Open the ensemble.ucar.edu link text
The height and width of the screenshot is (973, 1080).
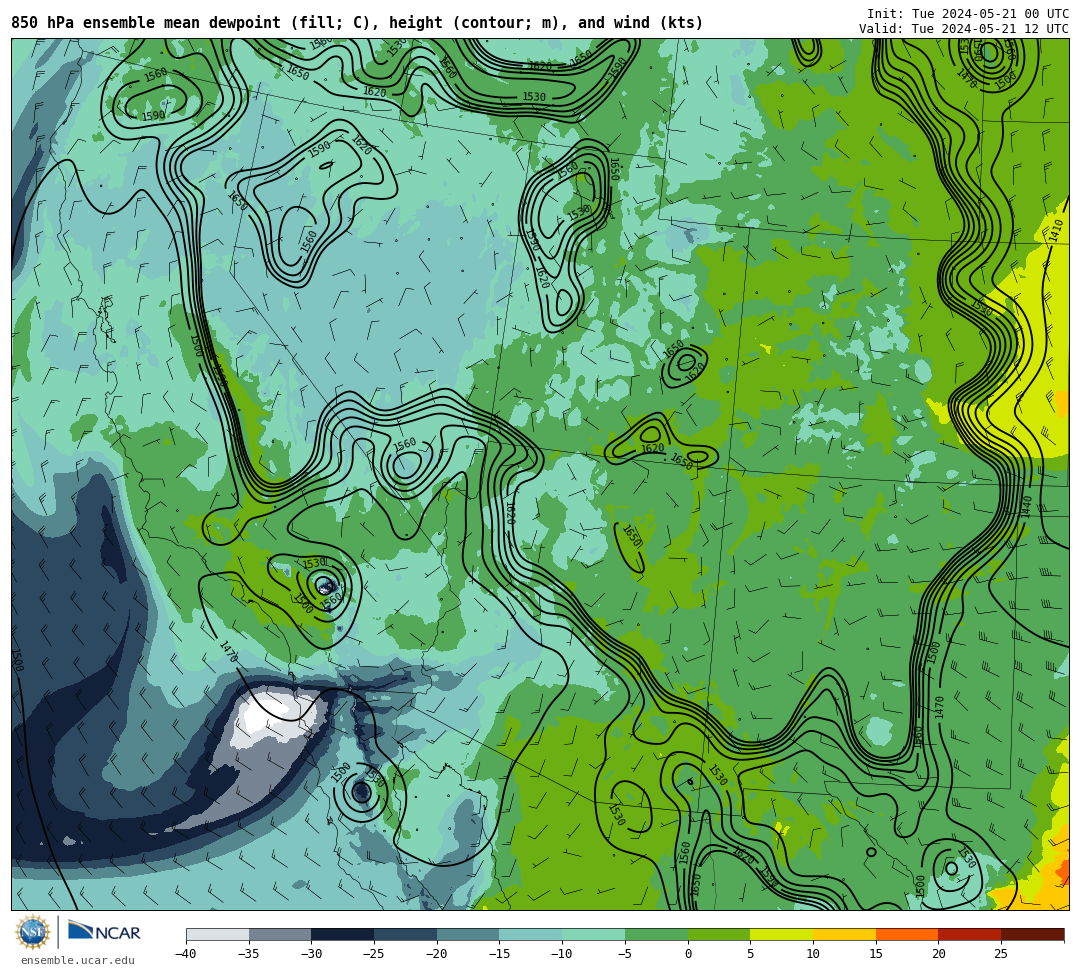[77, 960]
